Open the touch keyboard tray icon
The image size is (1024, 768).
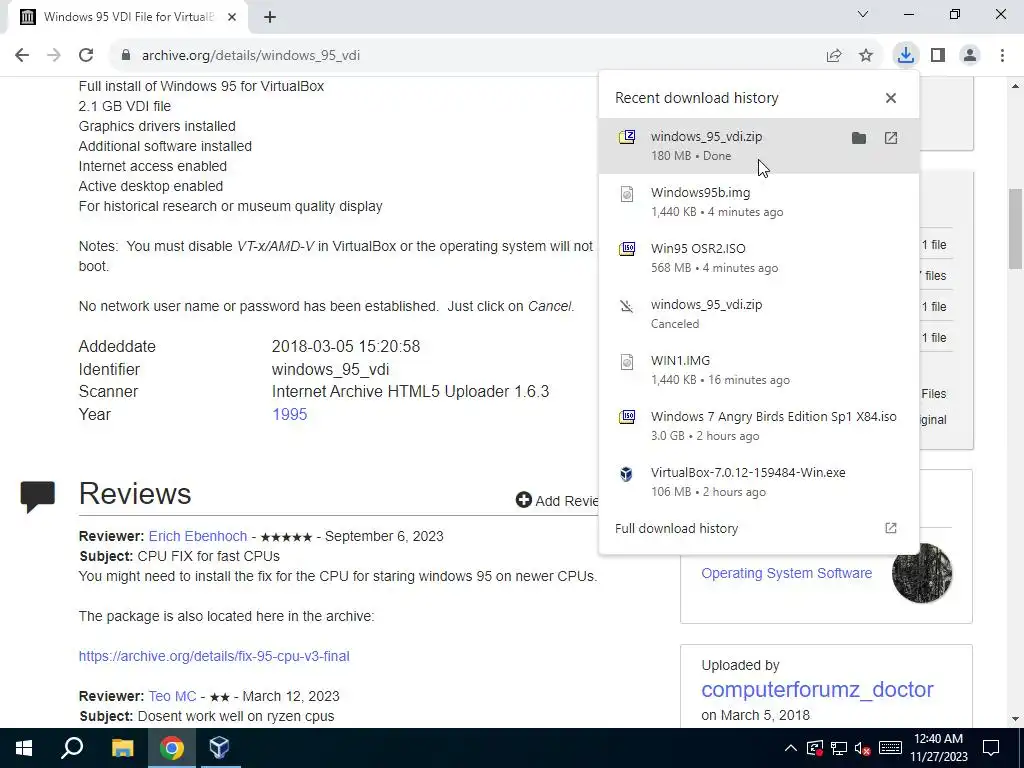tap(890, 748)
